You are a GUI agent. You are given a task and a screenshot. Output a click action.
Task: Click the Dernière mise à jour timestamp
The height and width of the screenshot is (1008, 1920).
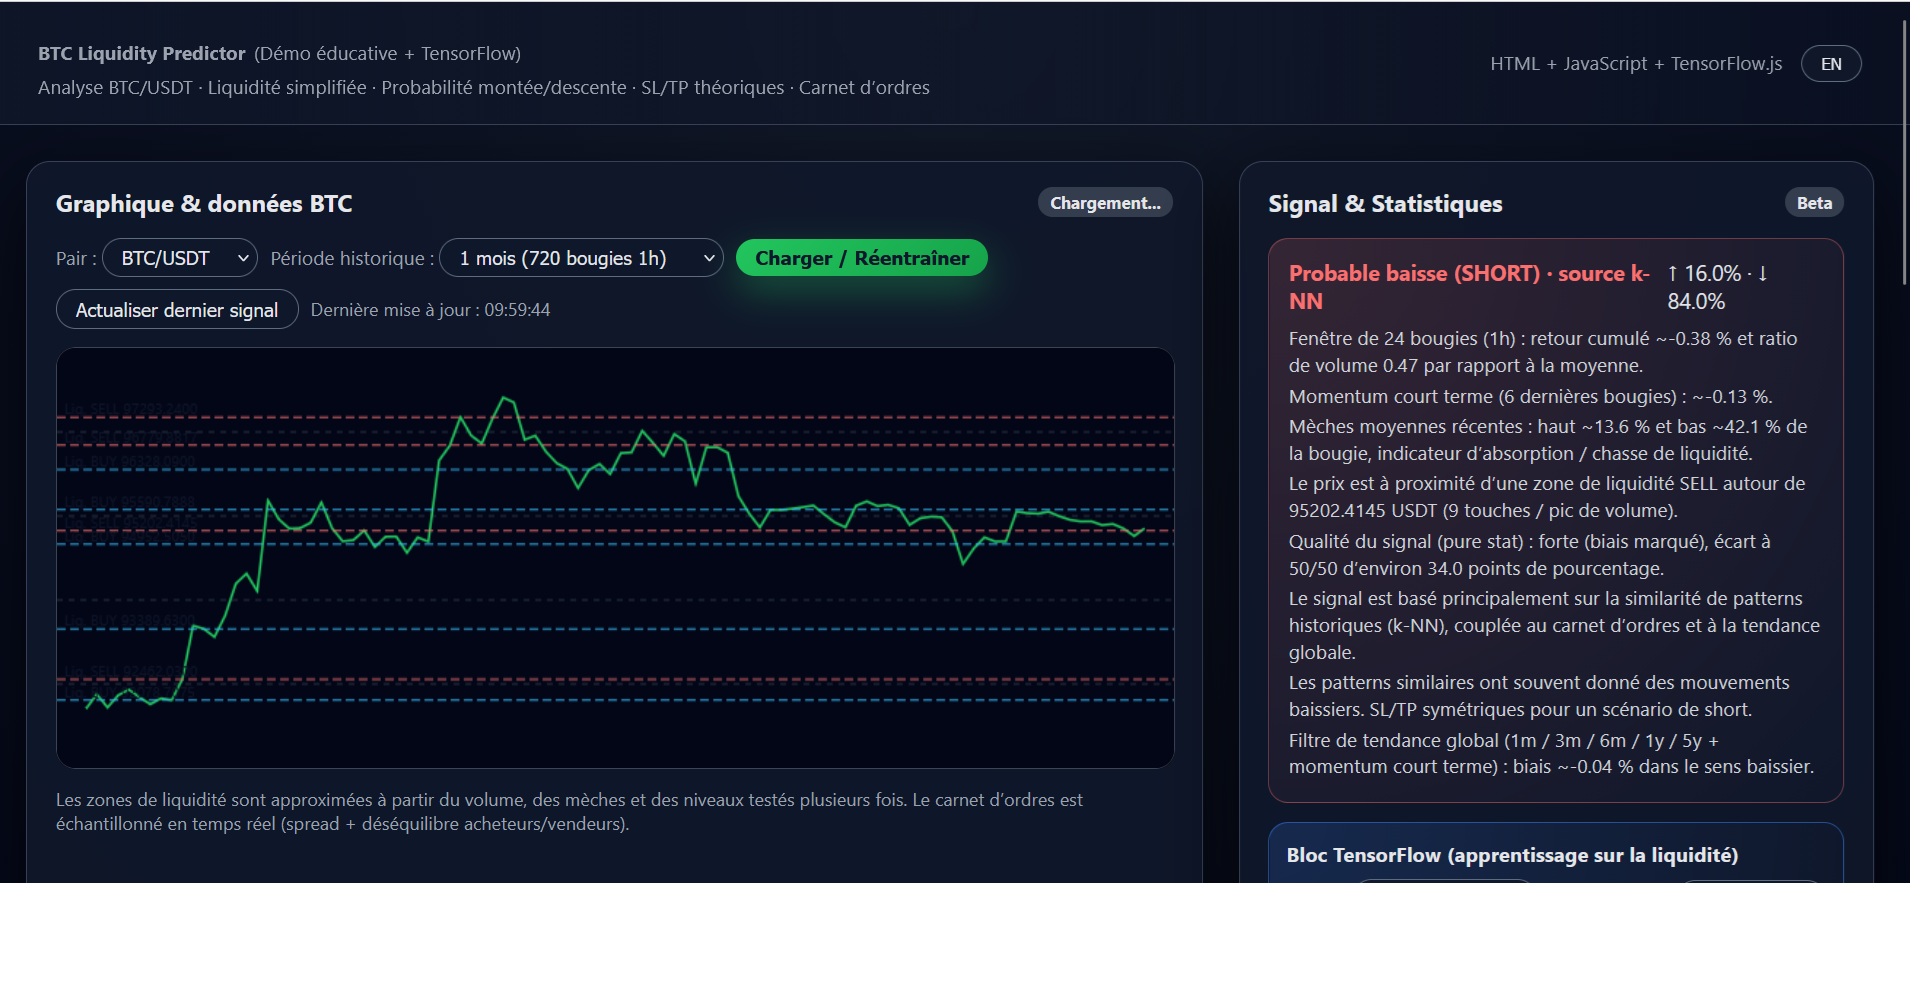pyautogui.click(x=430, y=310)
